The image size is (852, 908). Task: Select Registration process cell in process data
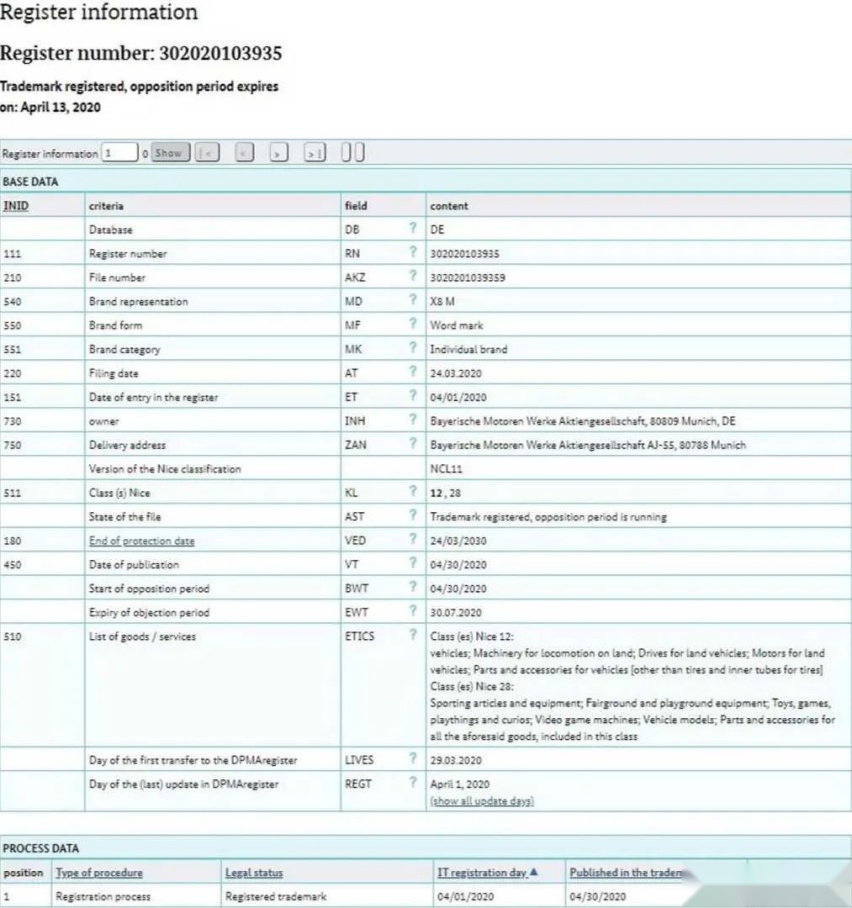[x=103, y=896]
